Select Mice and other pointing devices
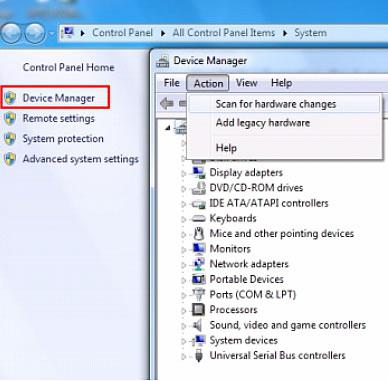Screen dimensions: 388x381 point(282,233)
